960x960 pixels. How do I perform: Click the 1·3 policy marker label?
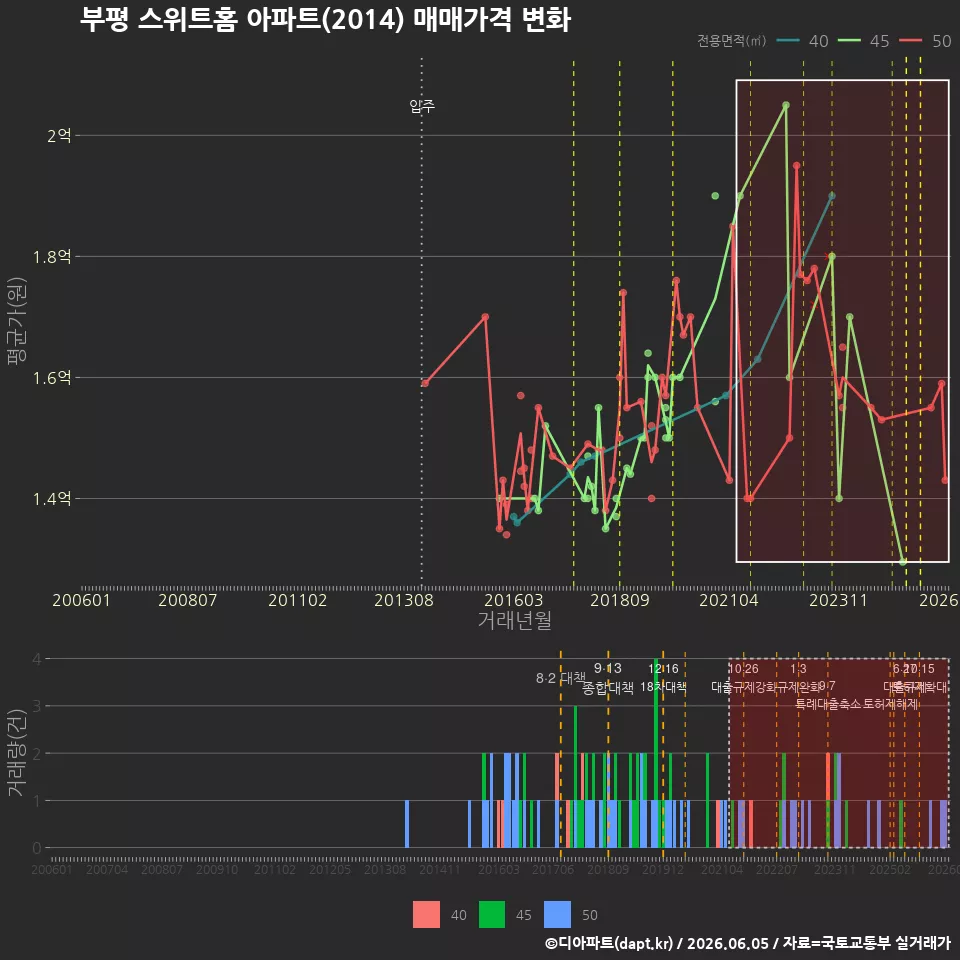point(798,669)
